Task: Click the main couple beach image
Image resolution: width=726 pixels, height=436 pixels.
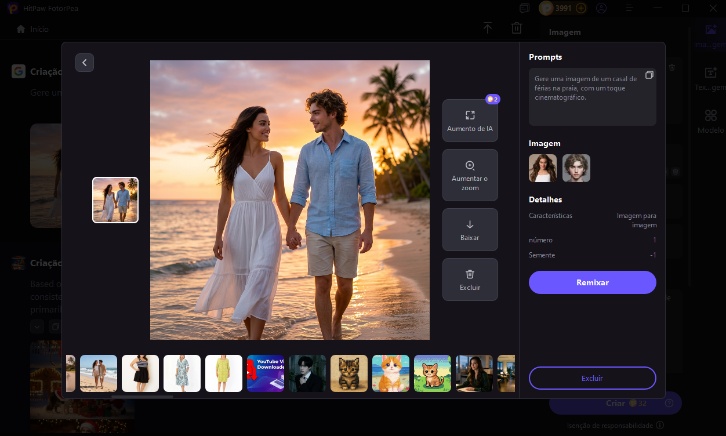Action: pyautogui.click(x=290, y=200)
